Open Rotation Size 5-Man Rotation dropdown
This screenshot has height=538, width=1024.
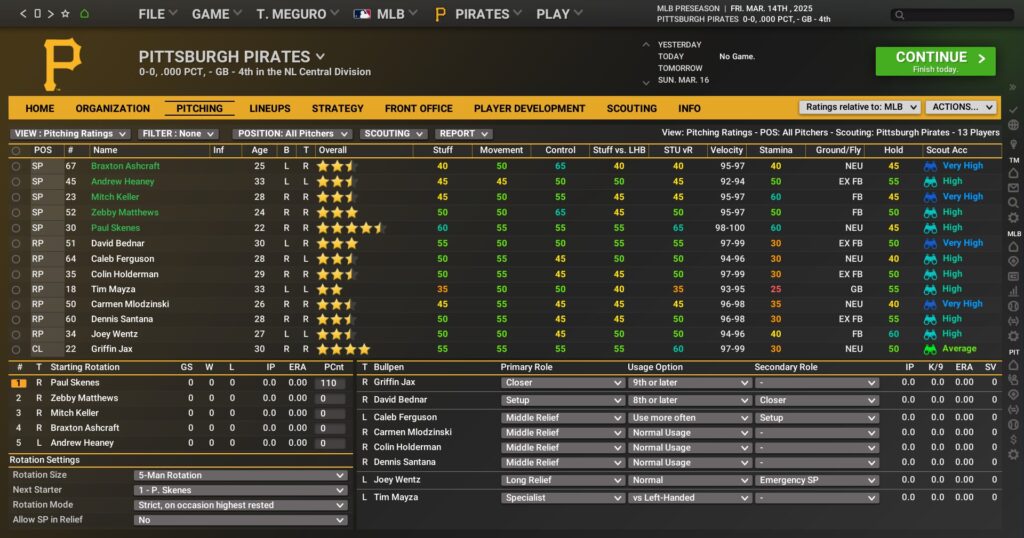(x=240, y=475)
